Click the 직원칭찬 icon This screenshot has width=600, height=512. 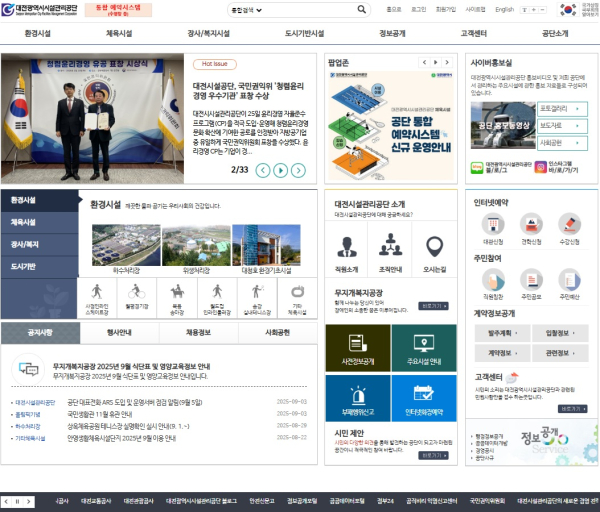point(493,280)
